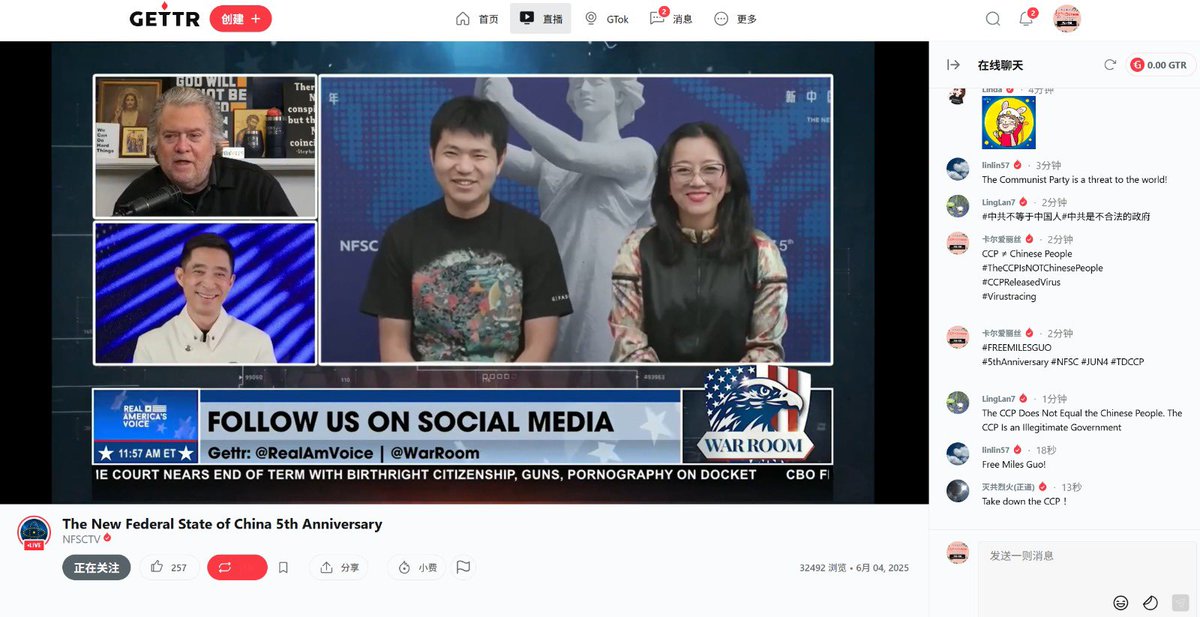Viewport: 1200px width, 617px height.
Task: Bookmark the live stream
Action: [283, 568]
